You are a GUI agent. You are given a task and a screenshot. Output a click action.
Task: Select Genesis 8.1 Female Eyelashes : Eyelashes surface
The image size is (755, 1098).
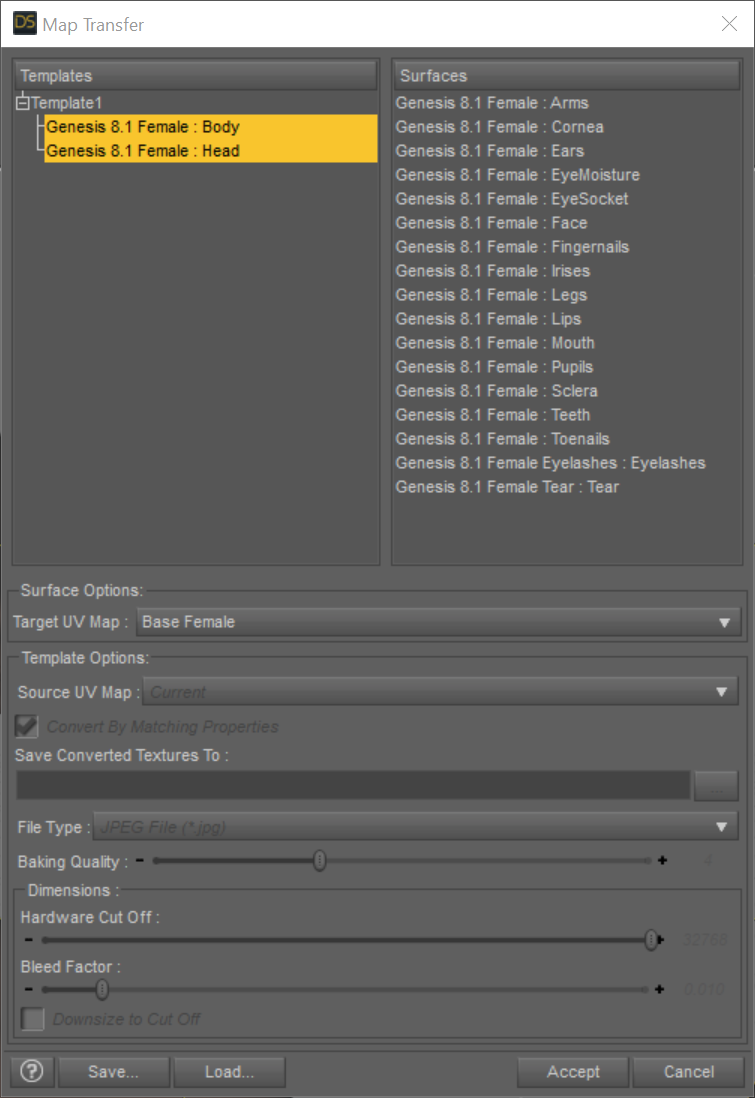tap(550, 463)
